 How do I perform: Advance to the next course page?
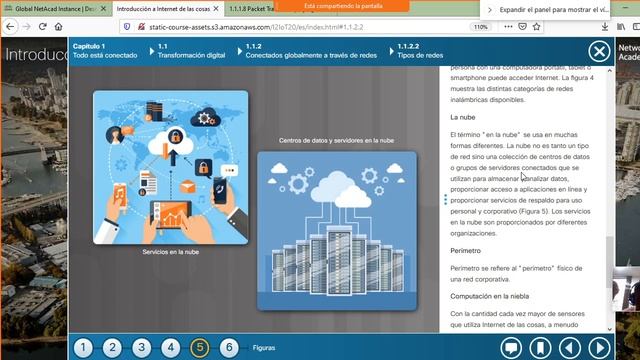[x=599, y=348]
